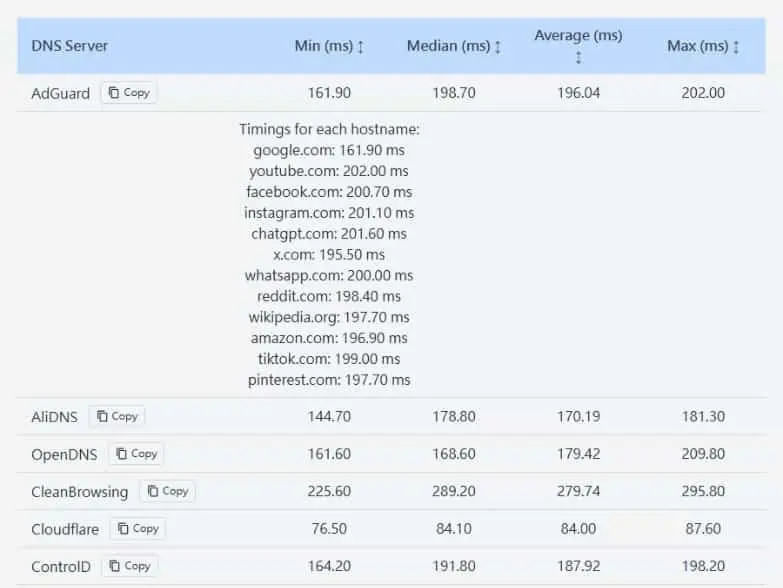The width and height of the screenshot is (783, 588).
Task: Sort by the Max (ms) arrow icon
Action: pyautogui.click(x=736, y=47)
